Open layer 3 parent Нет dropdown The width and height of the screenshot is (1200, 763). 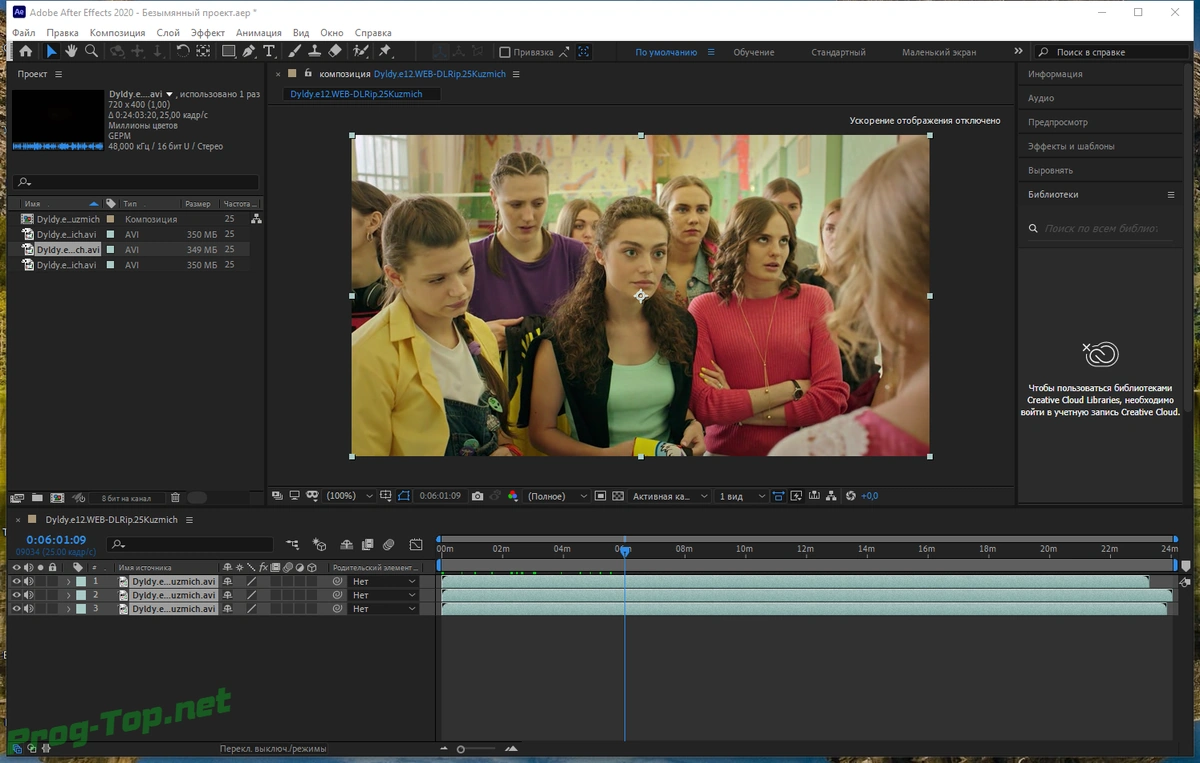pos(384,608)
